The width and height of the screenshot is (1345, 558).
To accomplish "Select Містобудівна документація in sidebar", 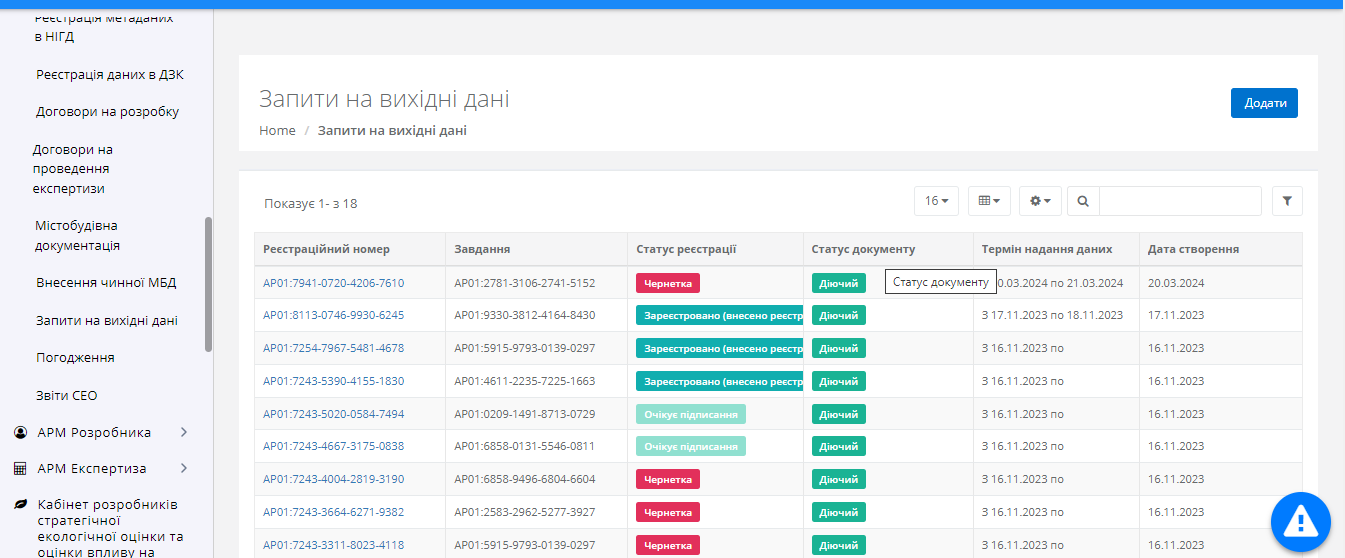I will click(x=78, y=235).
